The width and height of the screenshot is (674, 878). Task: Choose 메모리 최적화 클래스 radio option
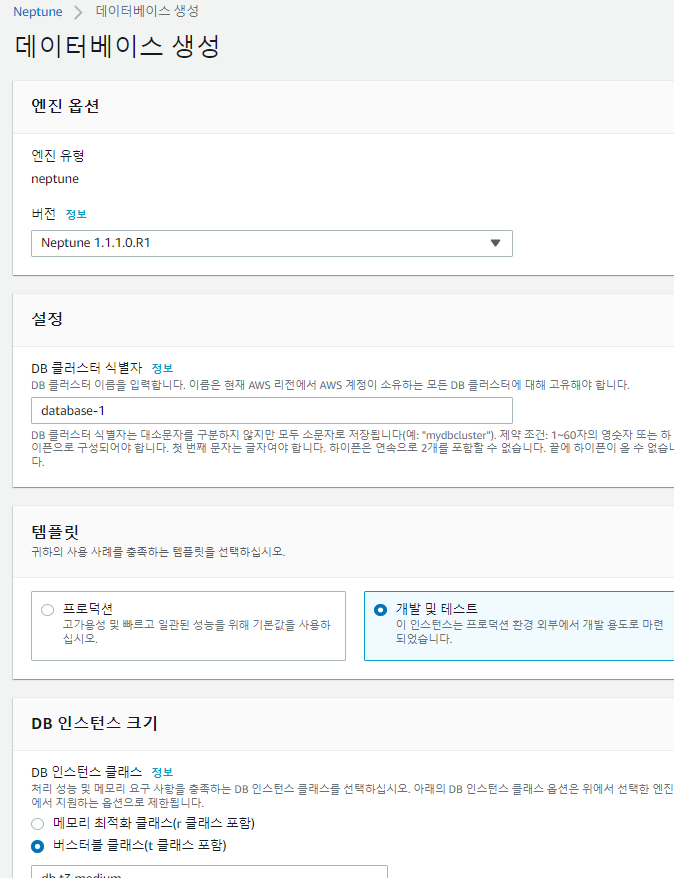tap(38, 823)
